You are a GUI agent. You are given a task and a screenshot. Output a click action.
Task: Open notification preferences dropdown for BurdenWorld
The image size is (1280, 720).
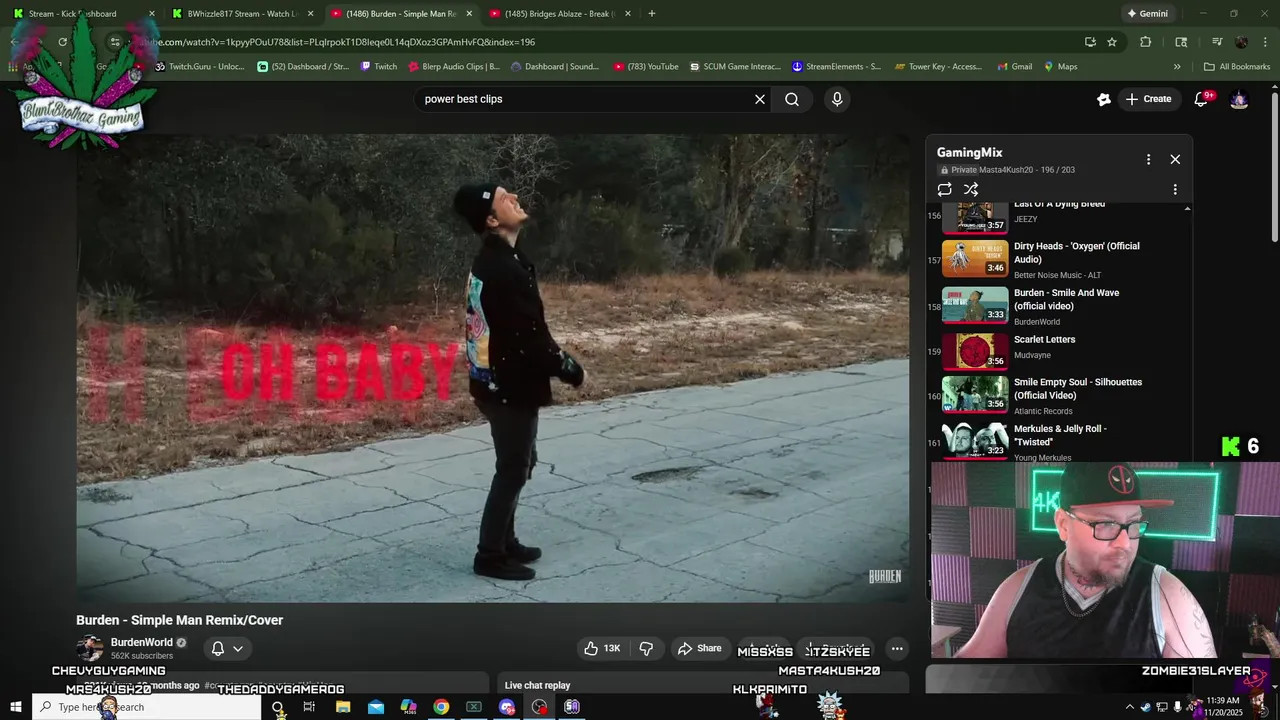(227, 648)
